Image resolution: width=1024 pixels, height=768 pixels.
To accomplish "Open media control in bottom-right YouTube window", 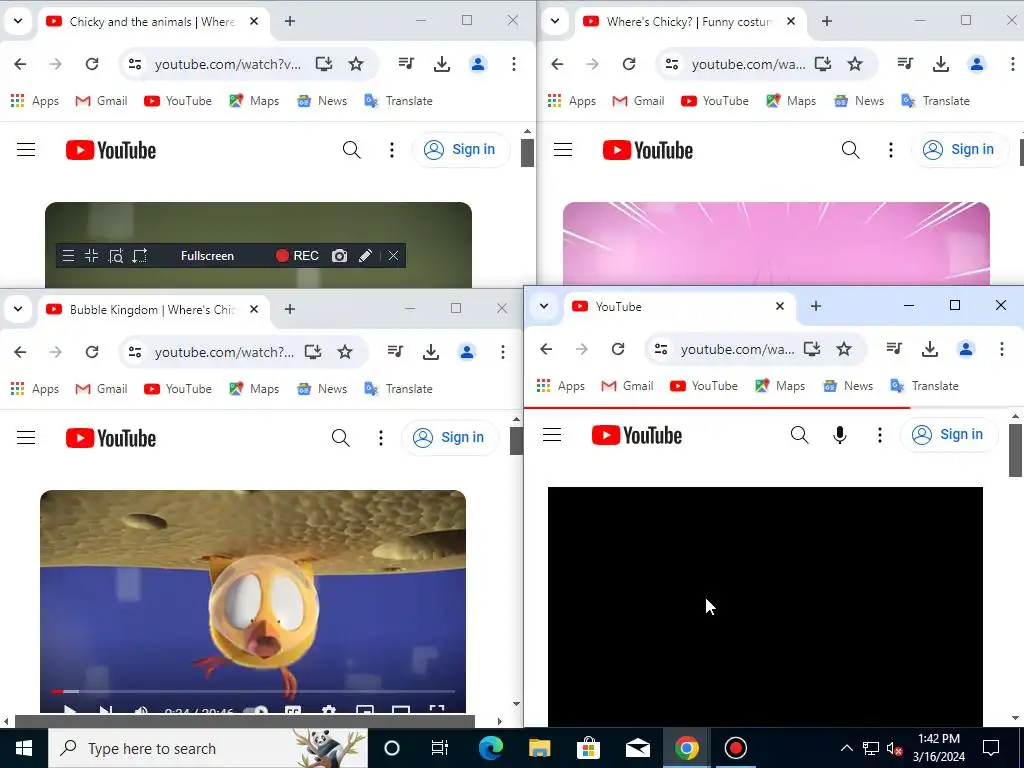I will (x=894, y=349).
